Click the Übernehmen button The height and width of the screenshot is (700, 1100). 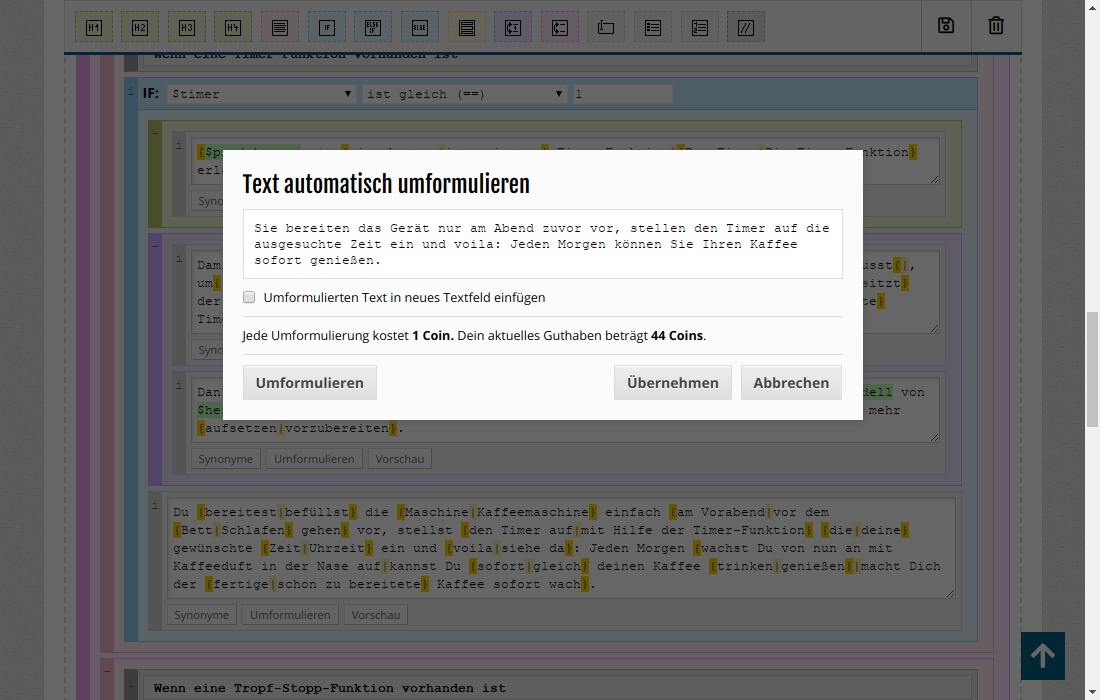click(672, 383)
